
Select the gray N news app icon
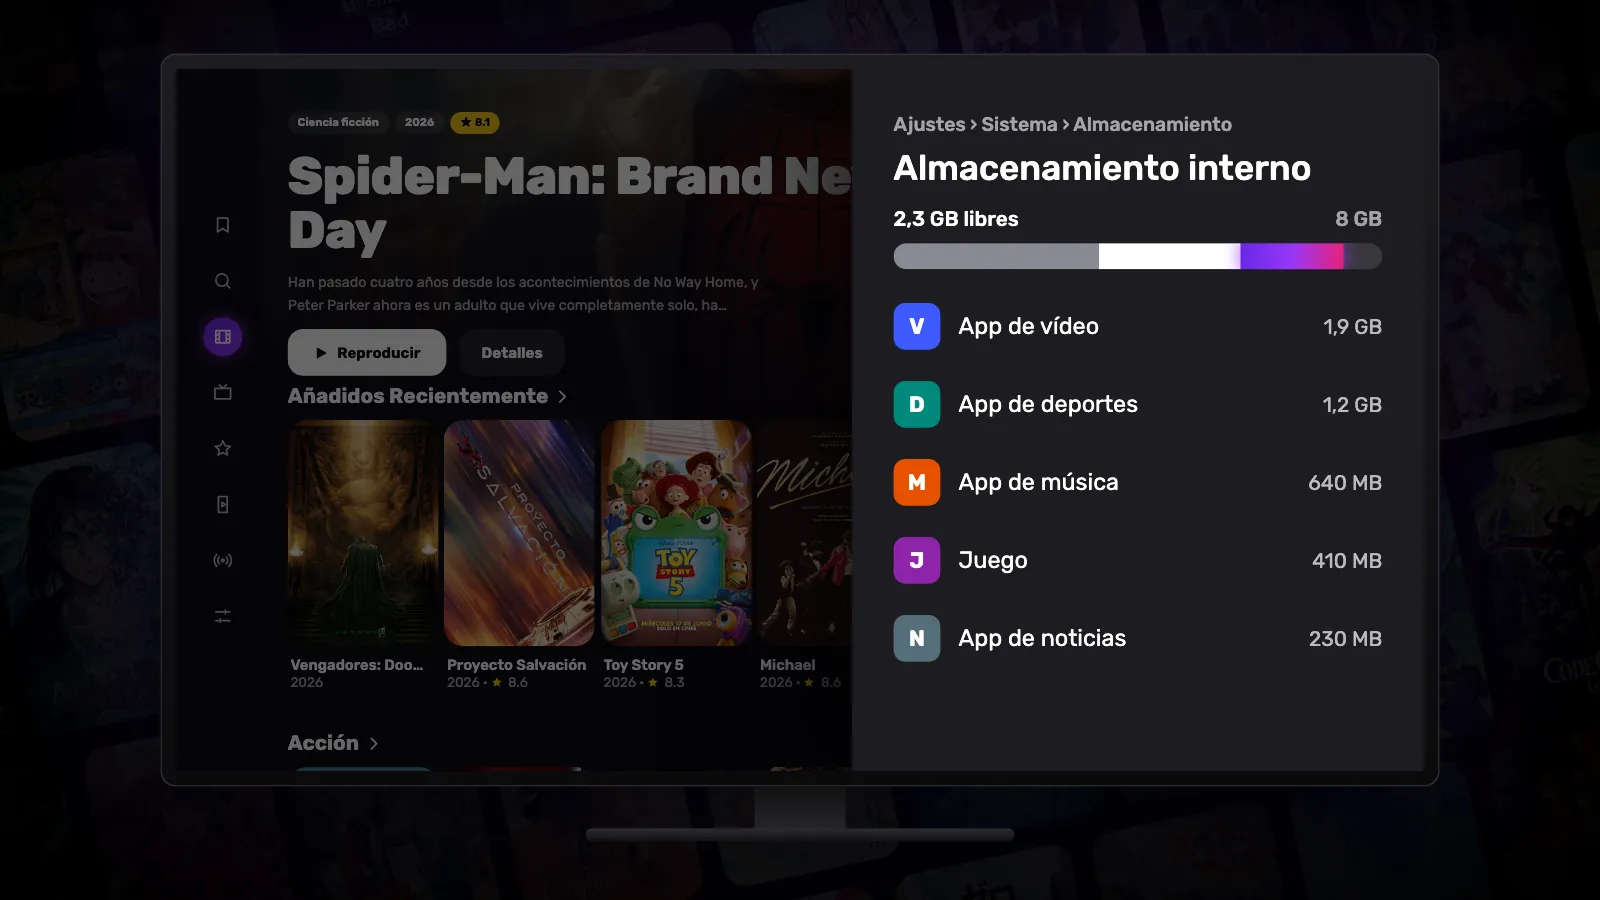coord(917,638)
